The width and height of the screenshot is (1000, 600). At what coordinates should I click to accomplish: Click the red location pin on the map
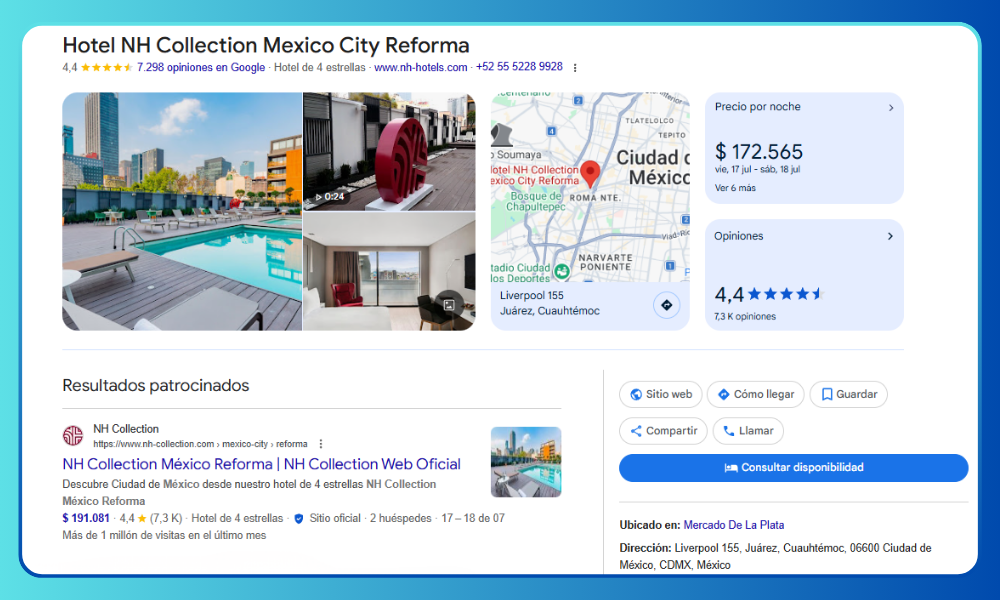[x=591, y=173]
